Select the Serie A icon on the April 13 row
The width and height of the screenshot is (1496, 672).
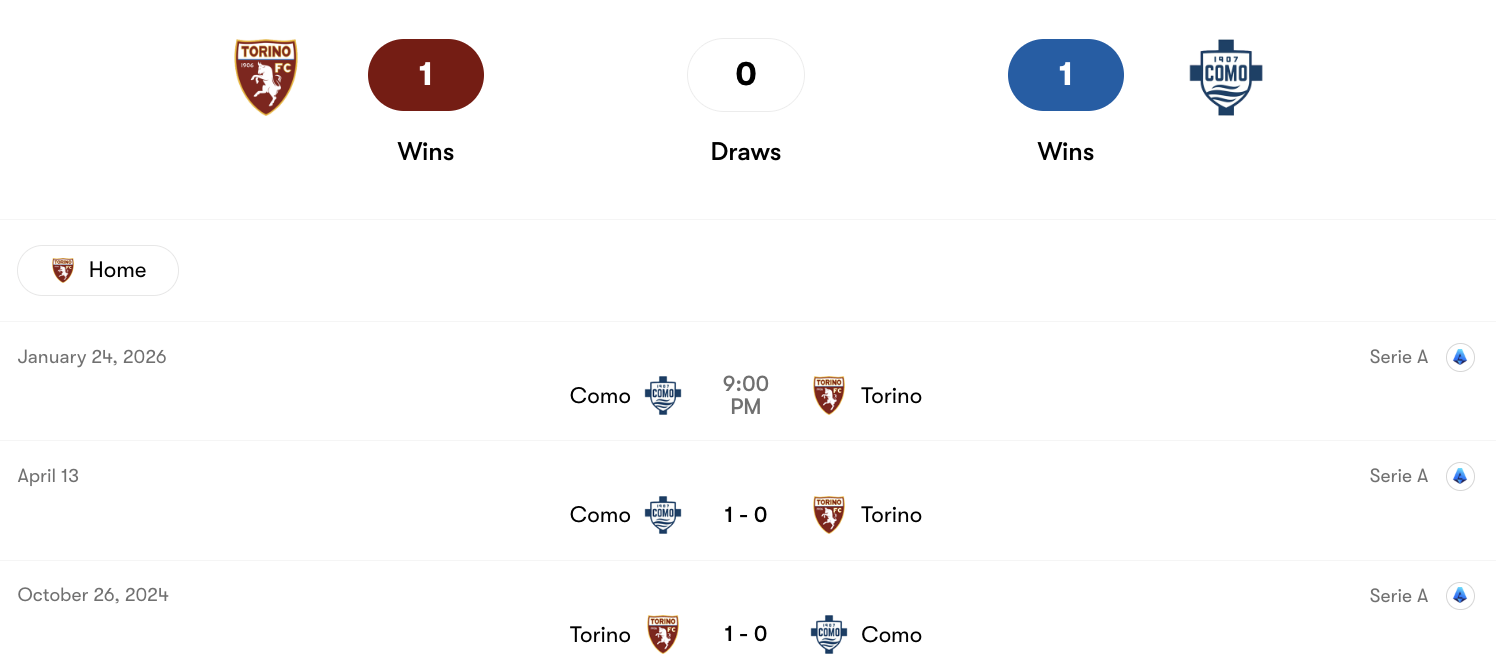[1460, 476]
